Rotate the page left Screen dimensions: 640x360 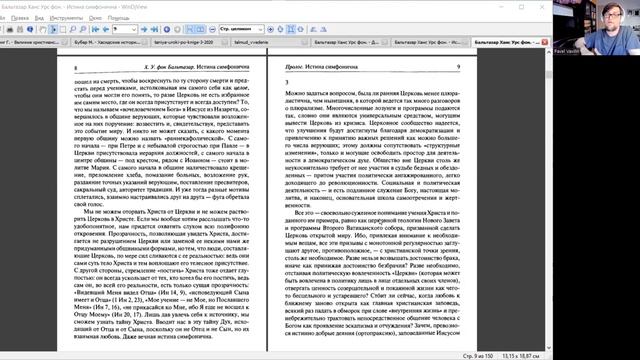click(313, 29)
